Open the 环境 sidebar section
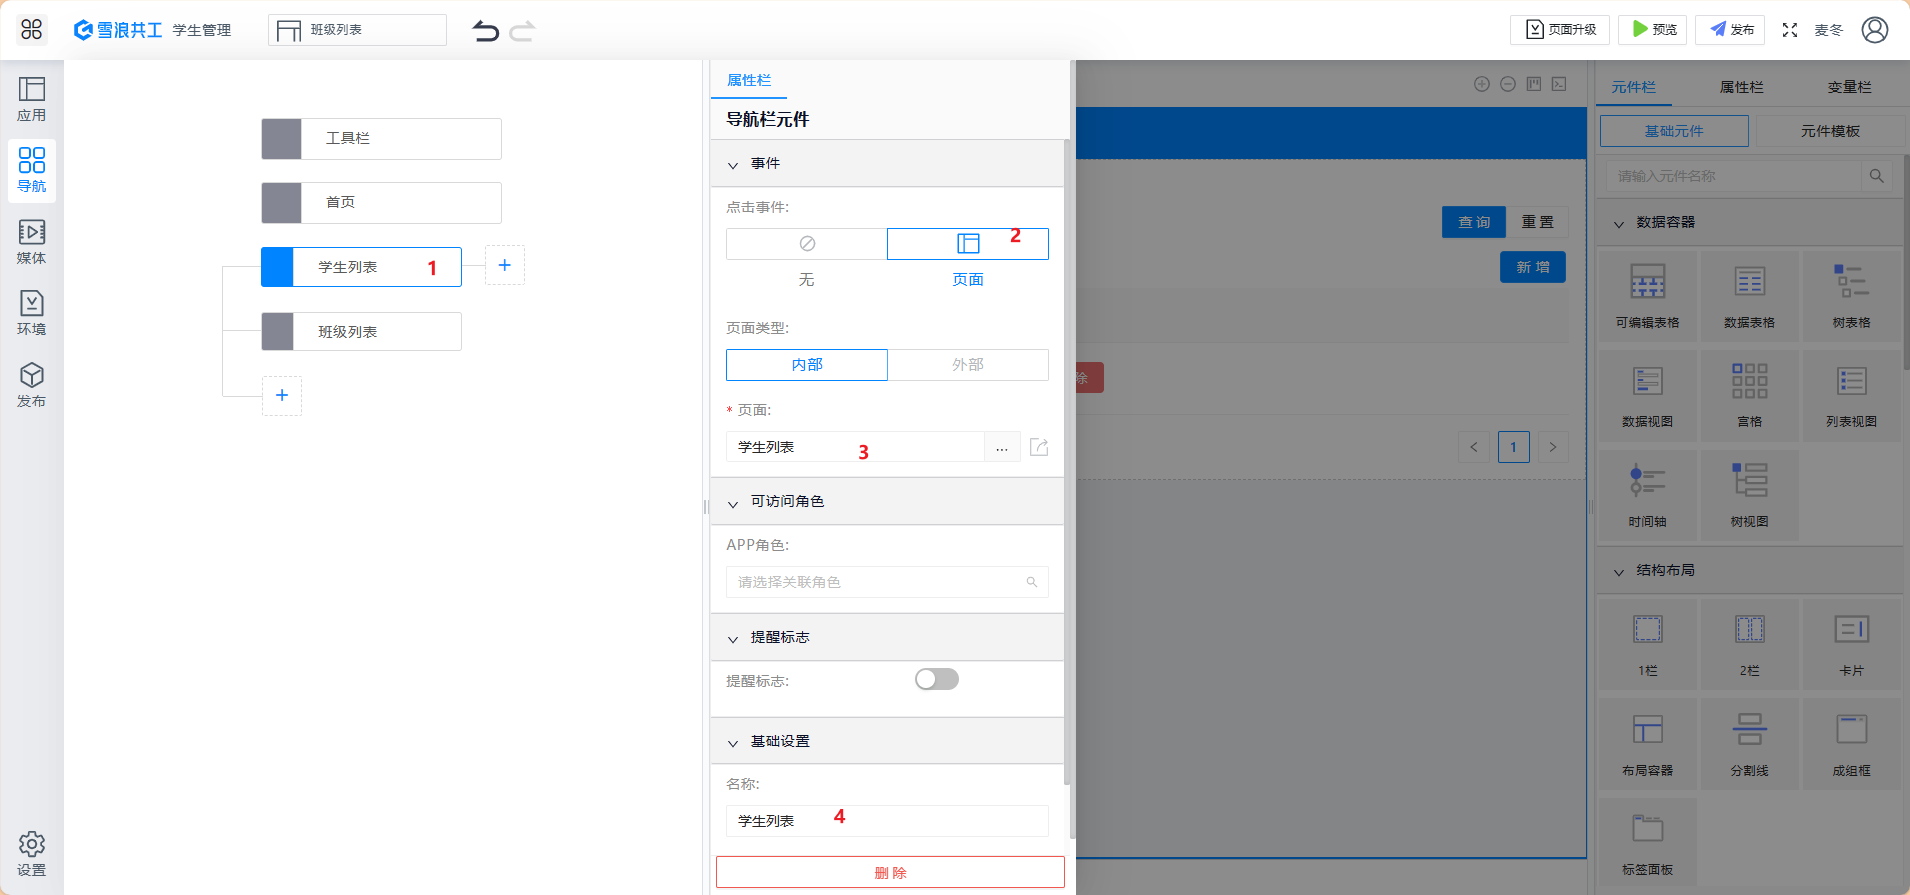Viewport: 1910px width, 895px height. 31,313
